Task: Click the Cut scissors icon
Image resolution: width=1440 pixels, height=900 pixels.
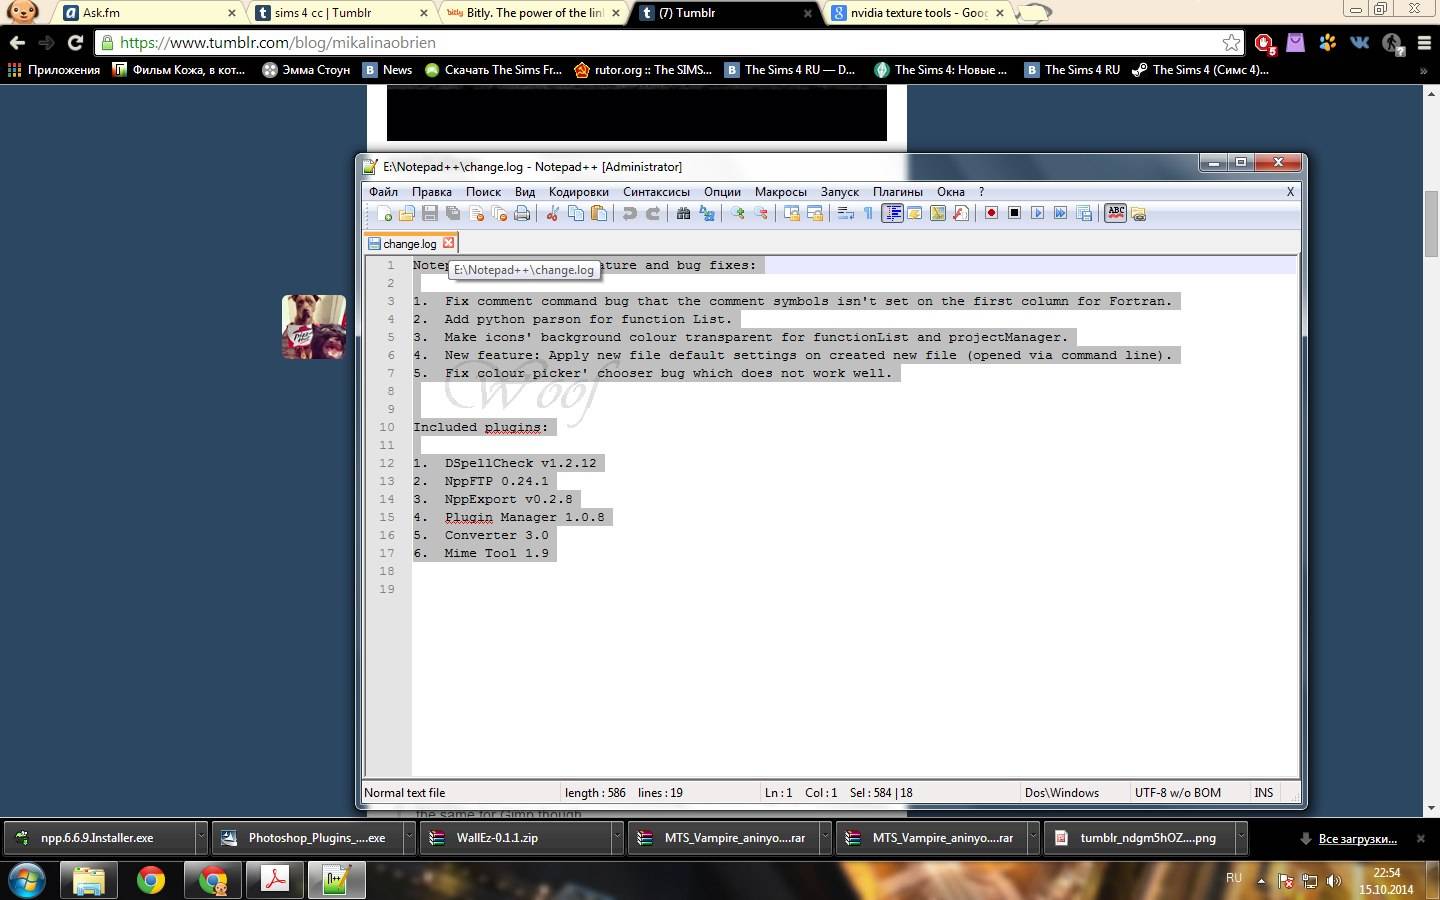Action: tap(552, 213)
